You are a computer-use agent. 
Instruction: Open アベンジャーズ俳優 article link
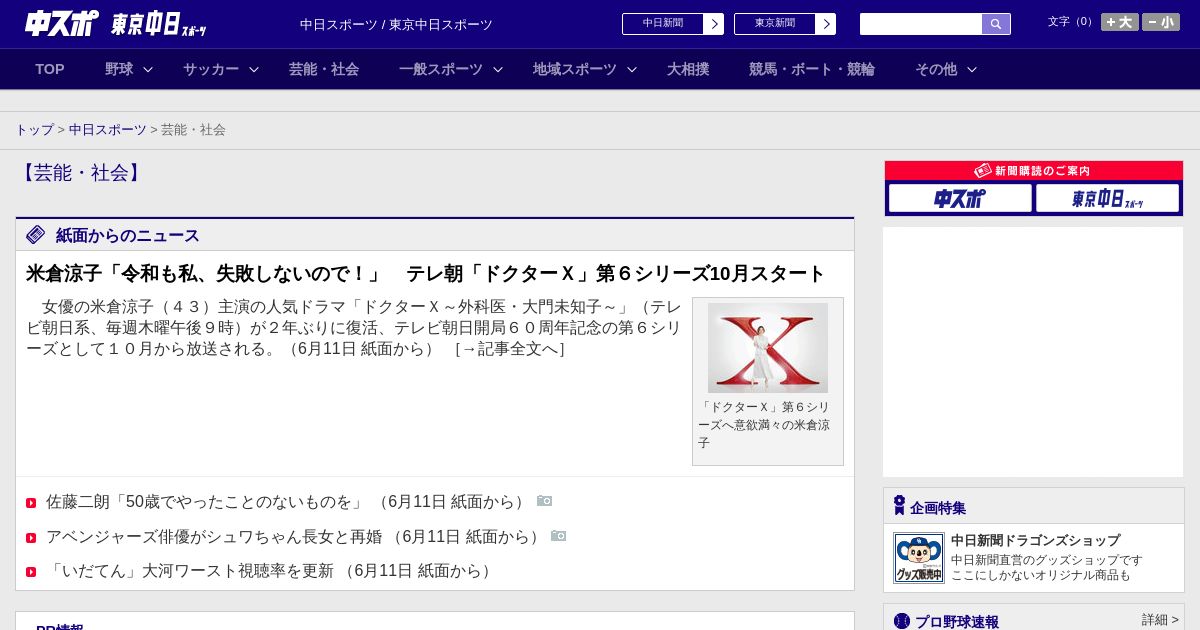coord(295,537)
